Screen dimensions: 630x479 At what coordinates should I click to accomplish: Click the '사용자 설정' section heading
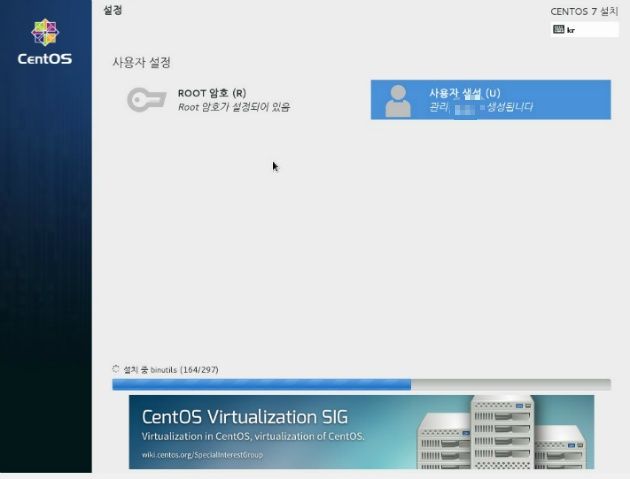(141, 63)
